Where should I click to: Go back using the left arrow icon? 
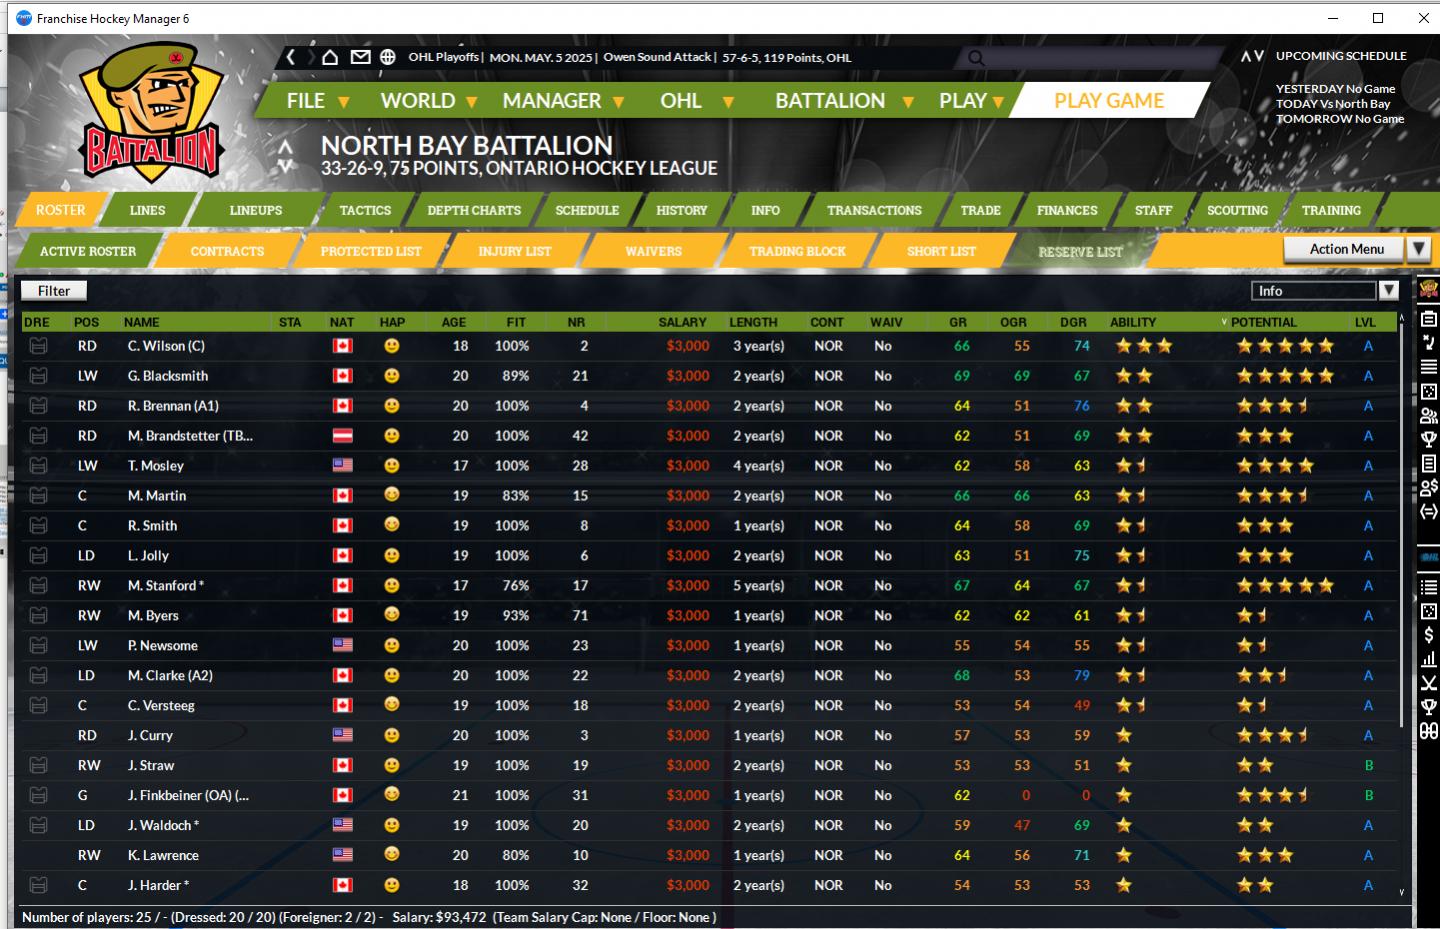click(291, 57)
